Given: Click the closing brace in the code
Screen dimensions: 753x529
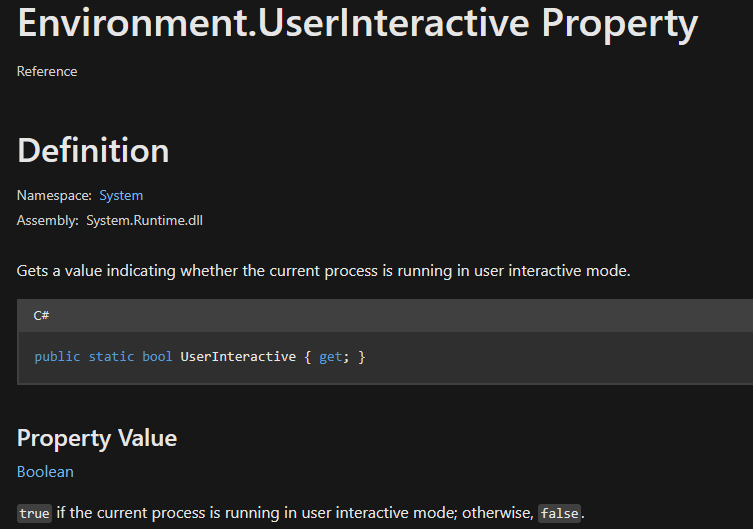Looking at the screenshot, I should (361, 357).
